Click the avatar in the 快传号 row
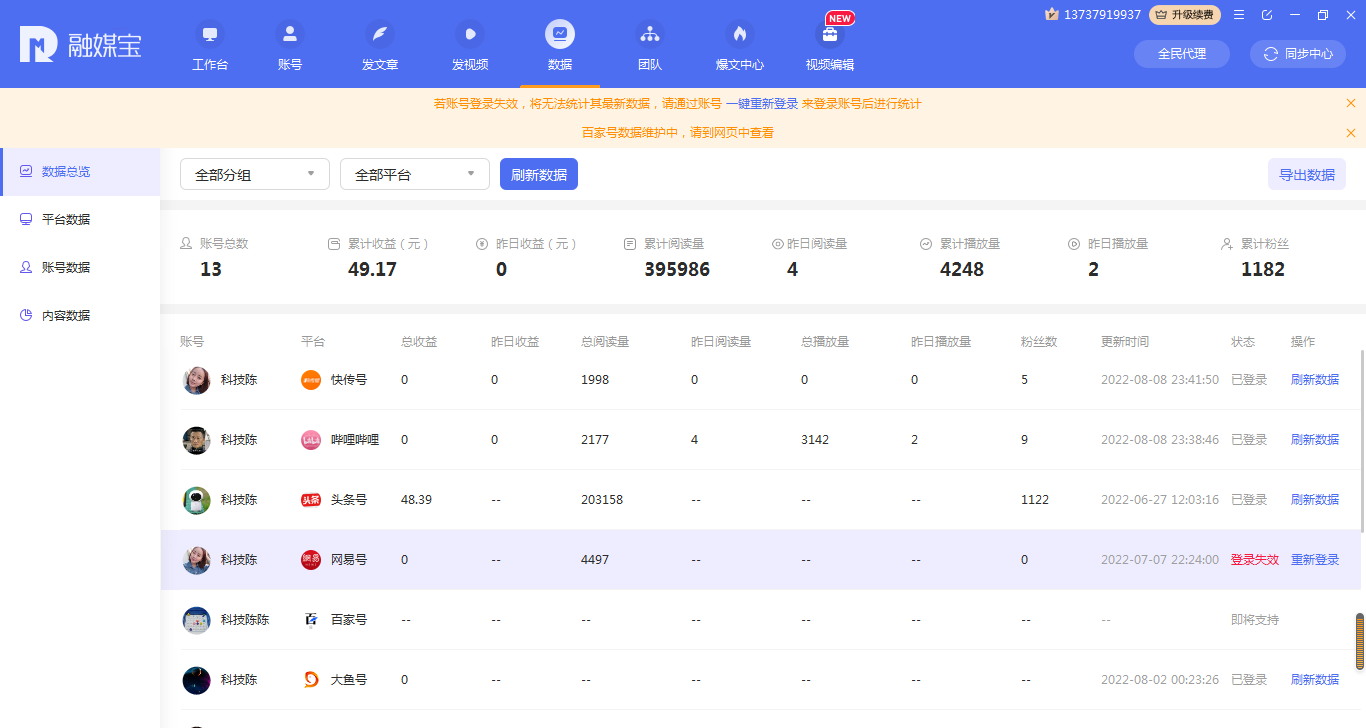 (x=196, y=380)
